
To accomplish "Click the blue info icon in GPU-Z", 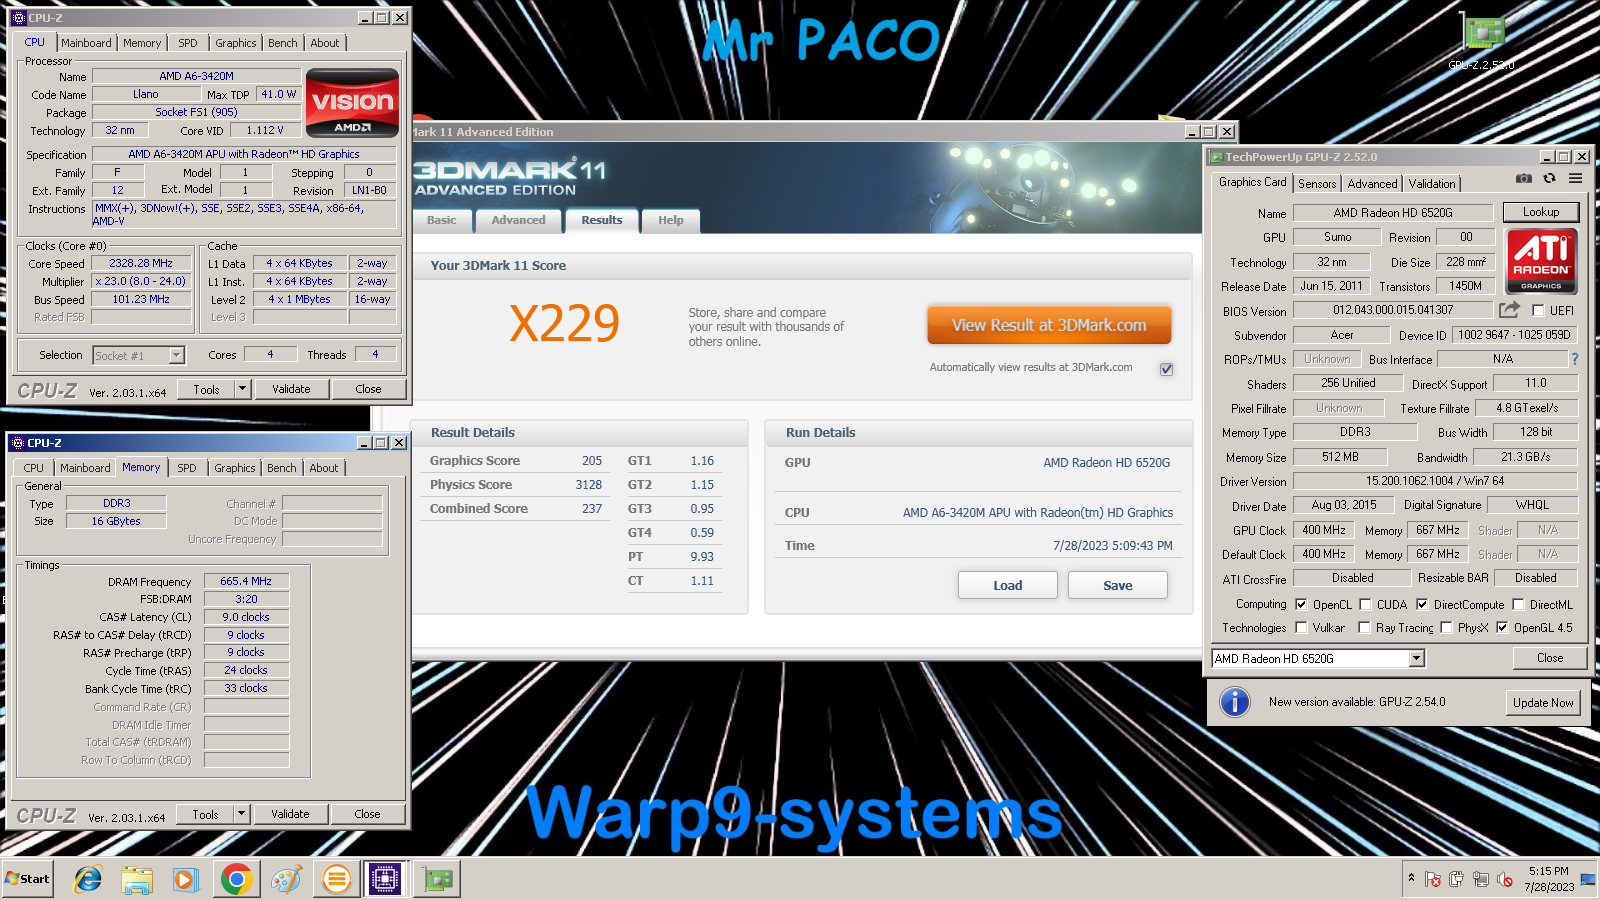I will 1235,702.
